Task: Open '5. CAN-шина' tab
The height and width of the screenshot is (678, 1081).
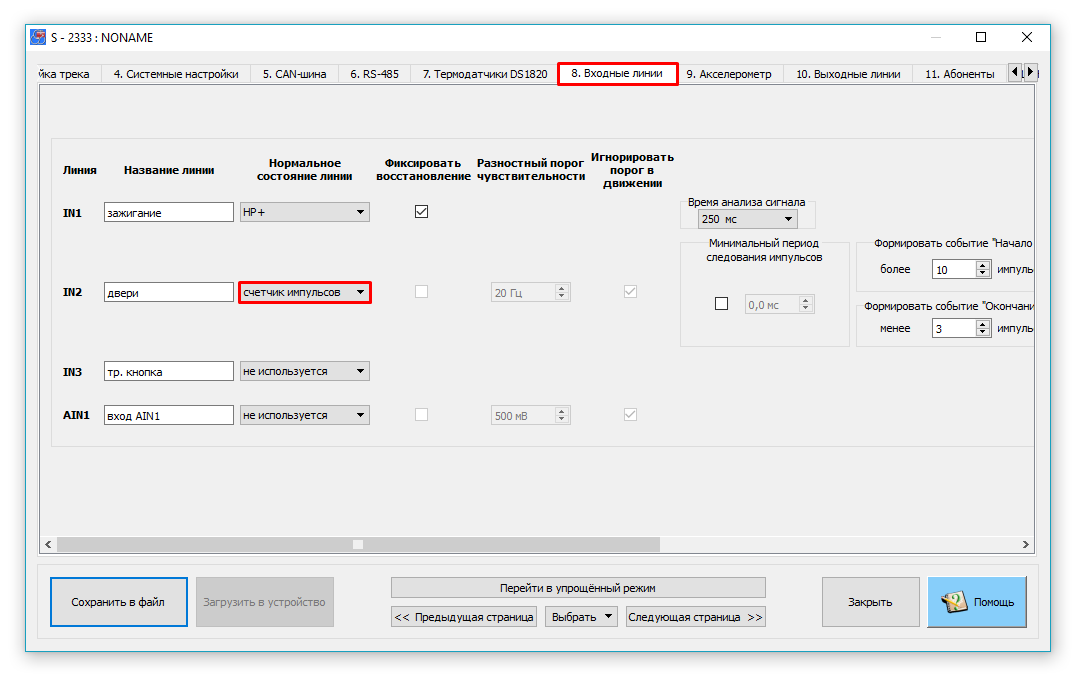Action: click(x=294, y=74)
